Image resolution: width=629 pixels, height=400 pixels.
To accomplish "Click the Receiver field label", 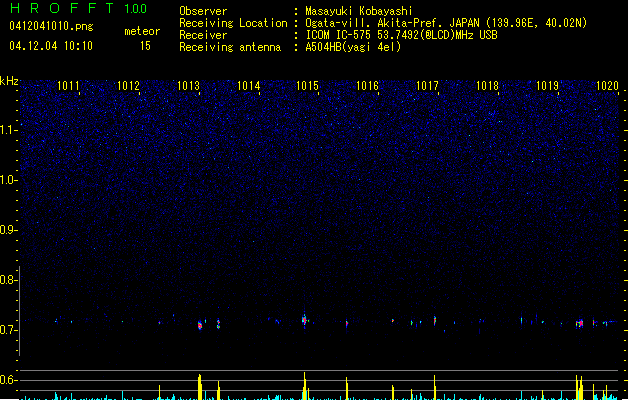I will coord(203,35).
